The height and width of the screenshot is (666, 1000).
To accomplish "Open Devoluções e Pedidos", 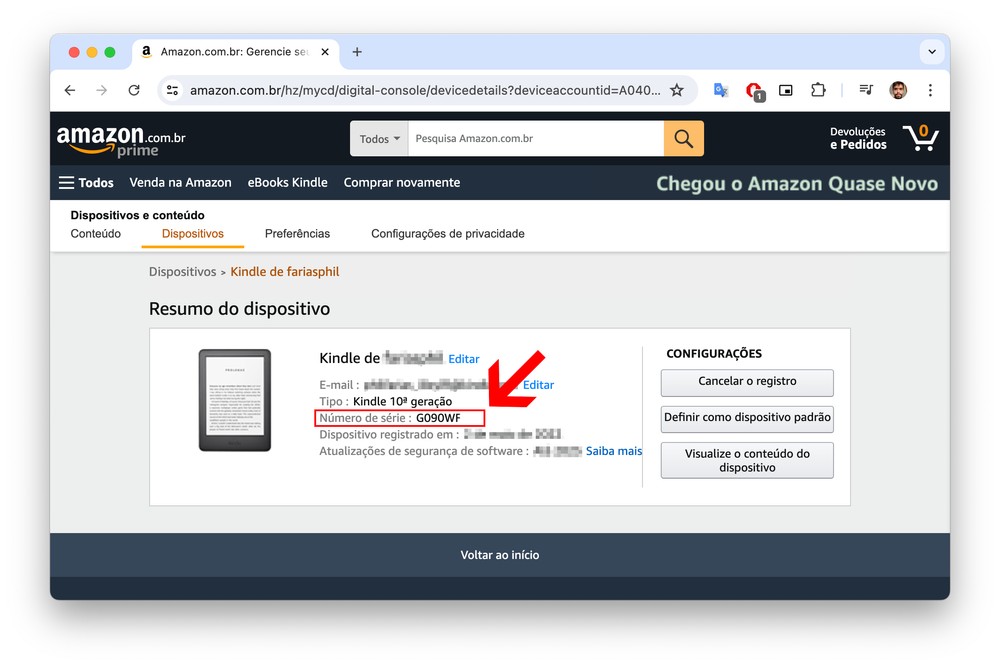I will tap(858, 138).
